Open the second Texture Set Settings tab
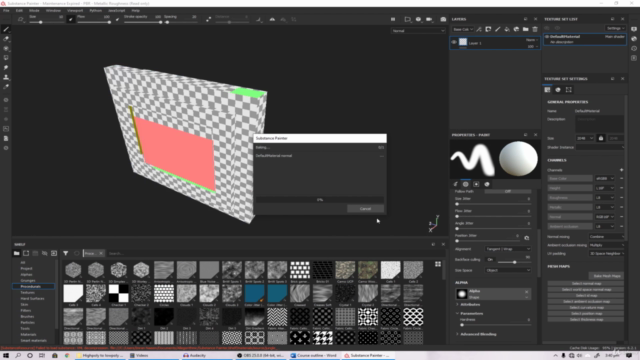This screenshot has width=640, height=360. coord(558,90)
